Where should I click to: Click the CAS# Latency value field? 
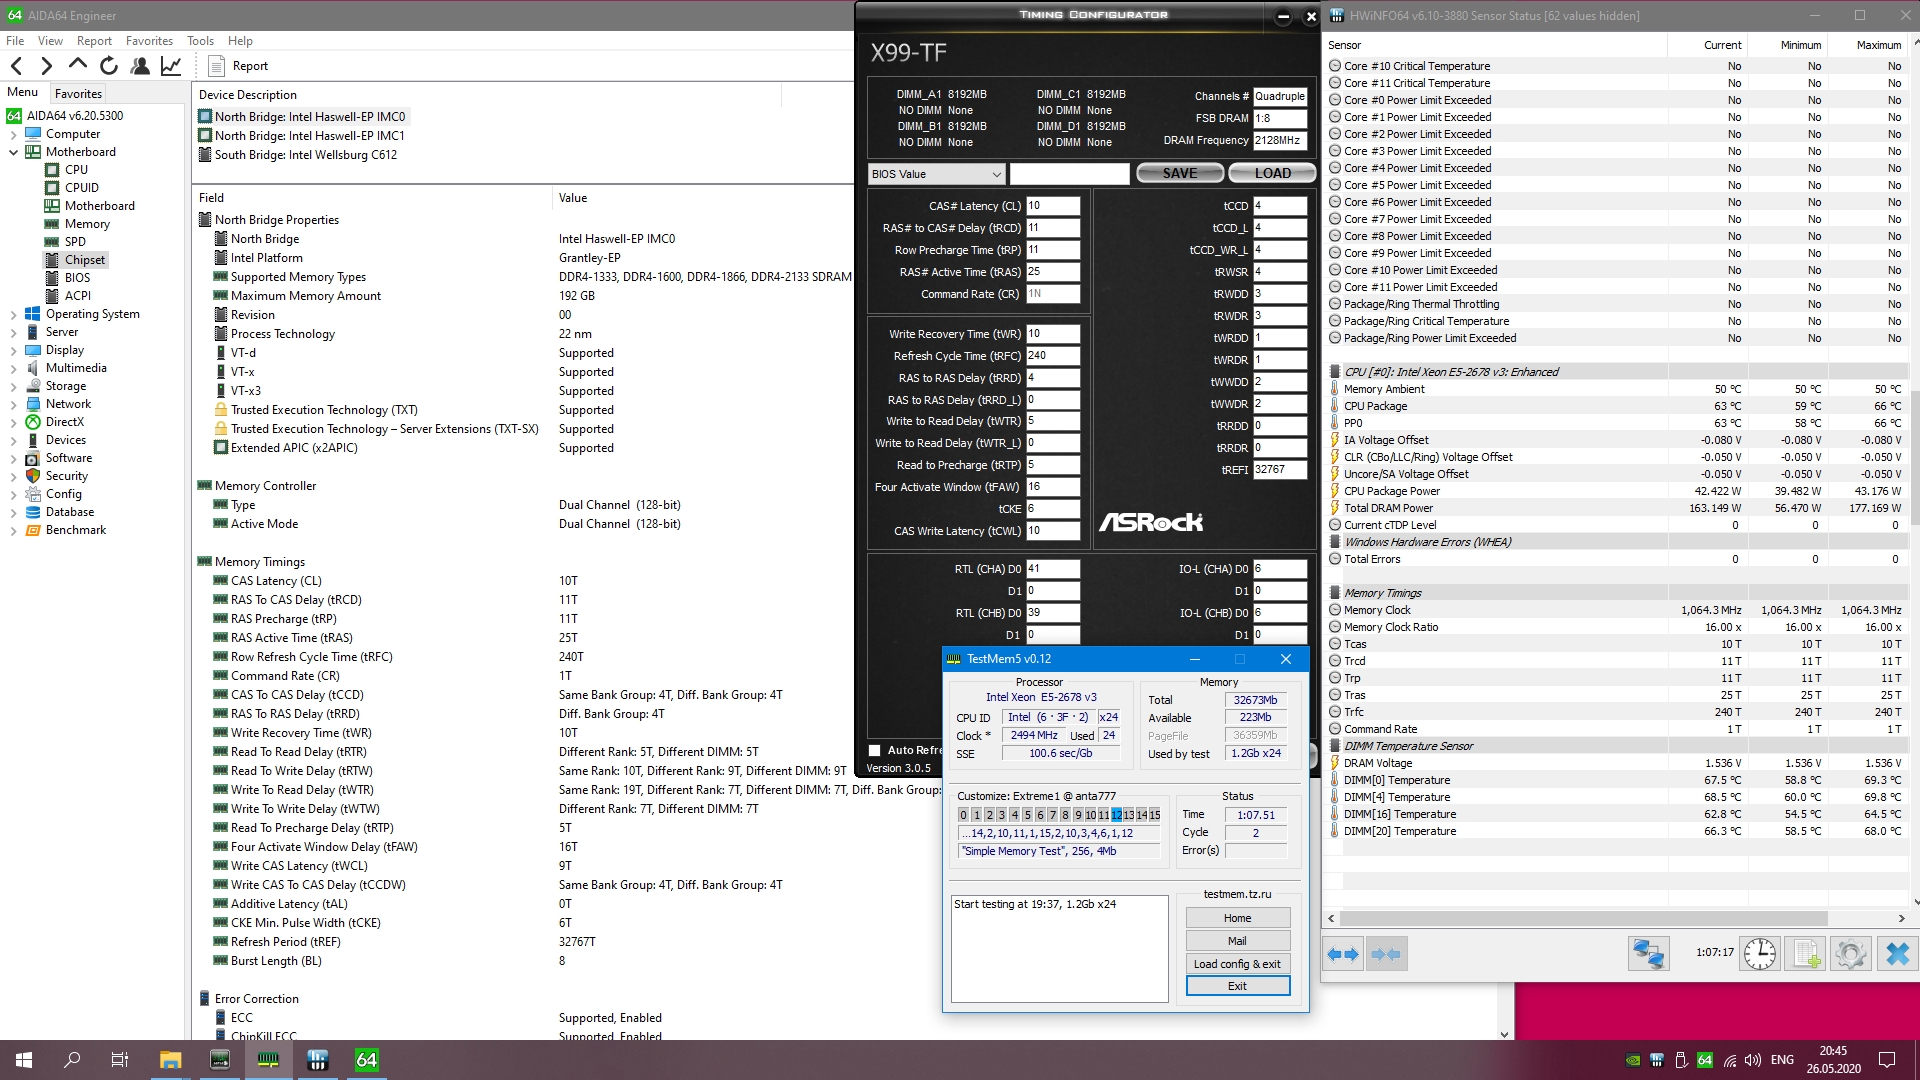point(1052,206)
